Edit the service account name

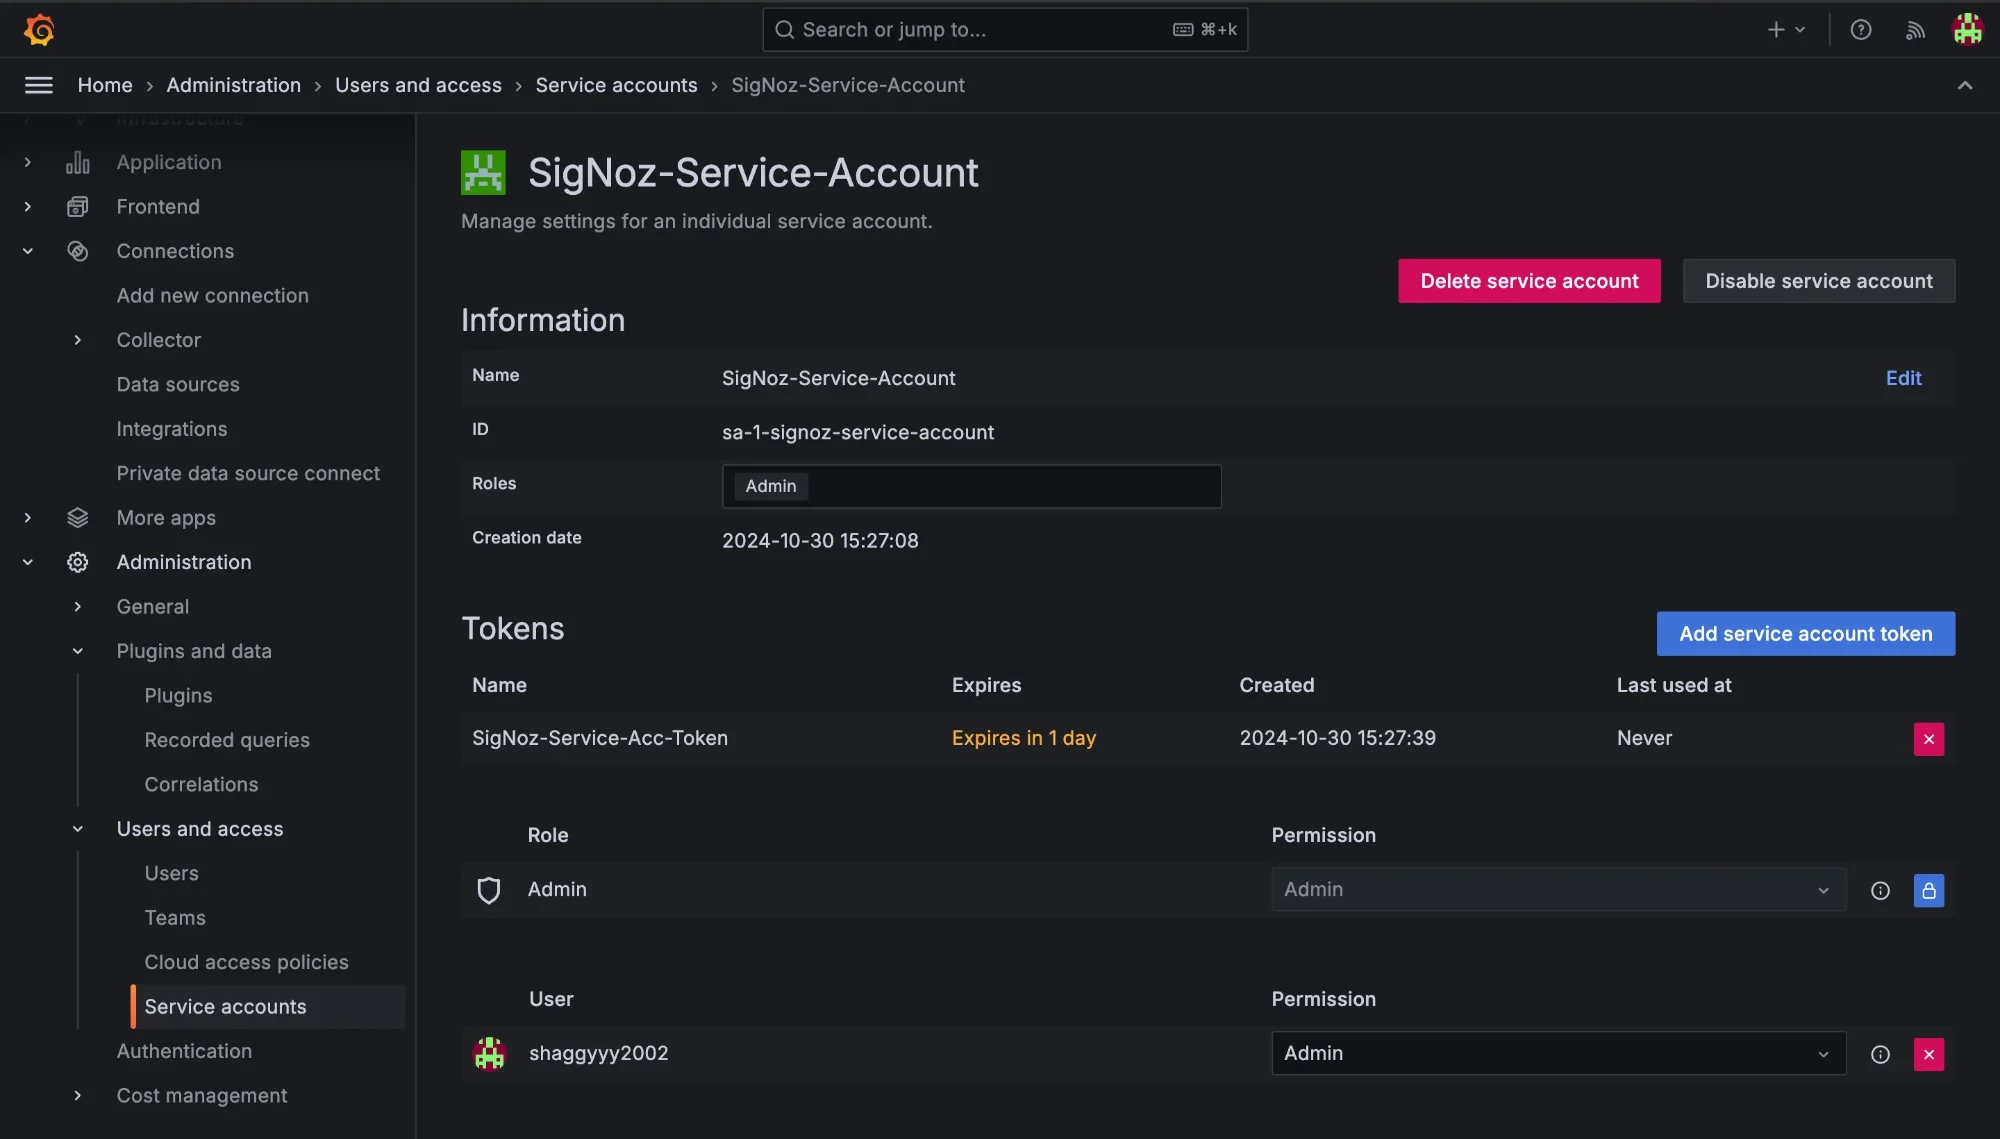[1903, 378]
